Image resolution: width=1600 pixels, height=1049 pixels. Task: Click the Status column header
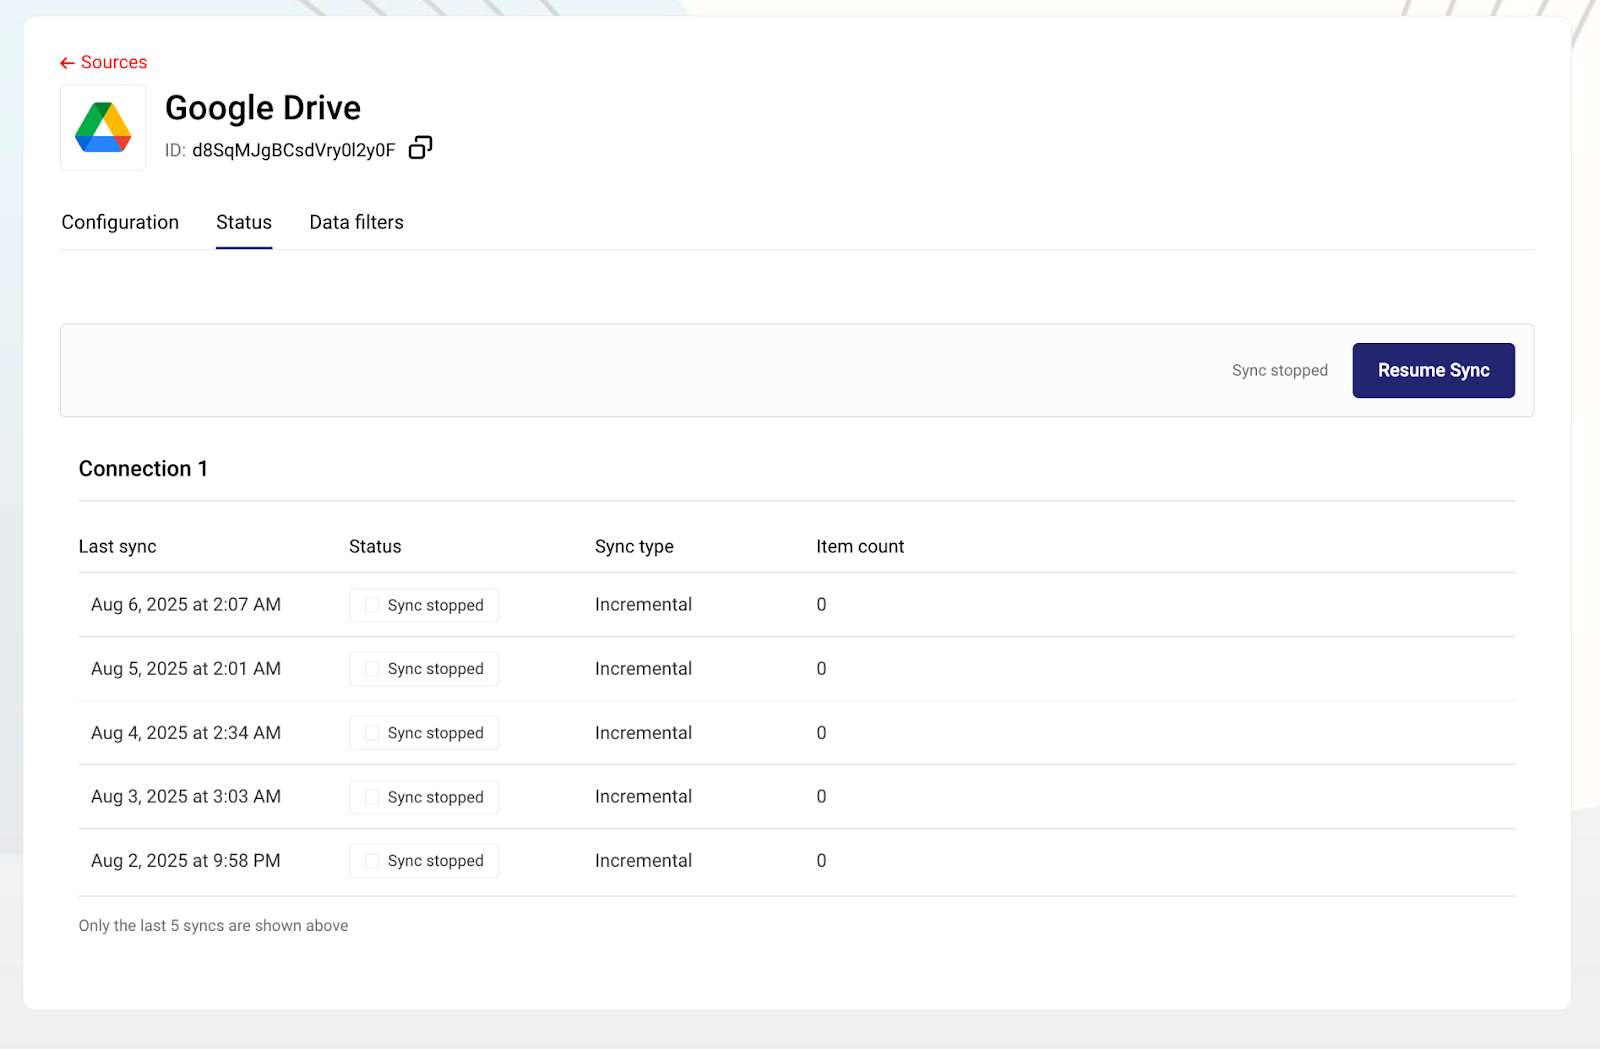[375, 546]
